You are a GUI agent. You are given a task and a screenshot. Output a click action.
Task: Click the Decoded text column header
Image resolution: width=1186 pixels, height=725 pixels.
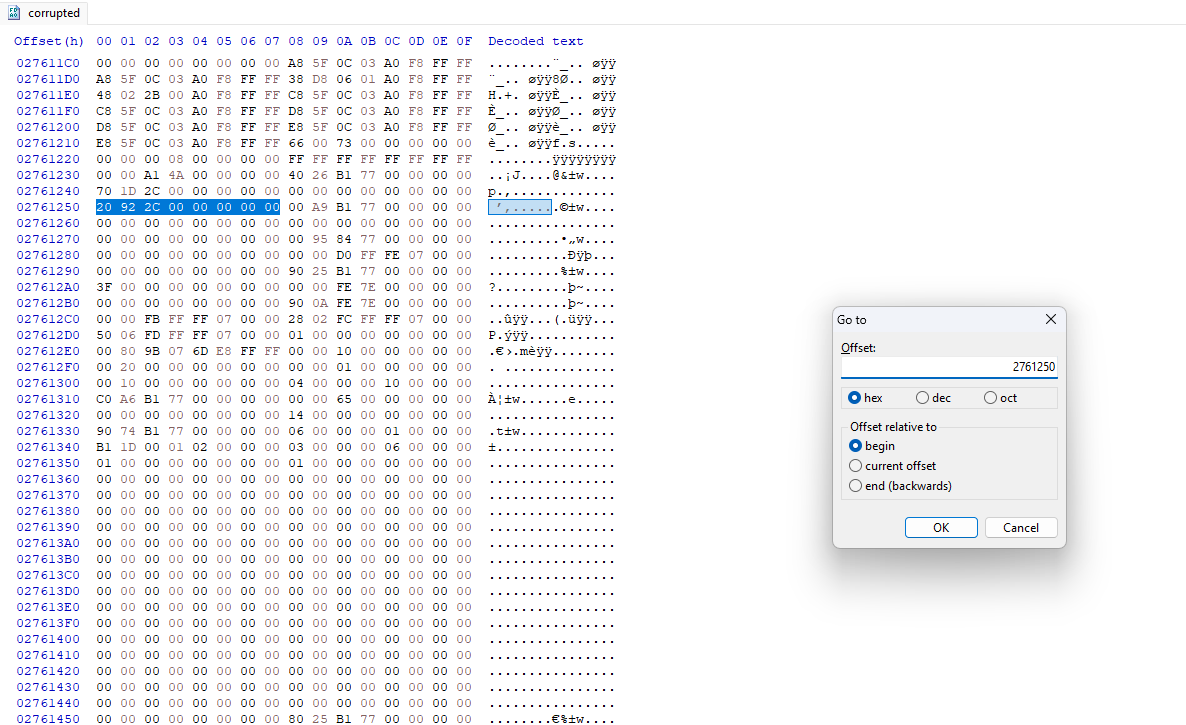[x=535, y=41]
